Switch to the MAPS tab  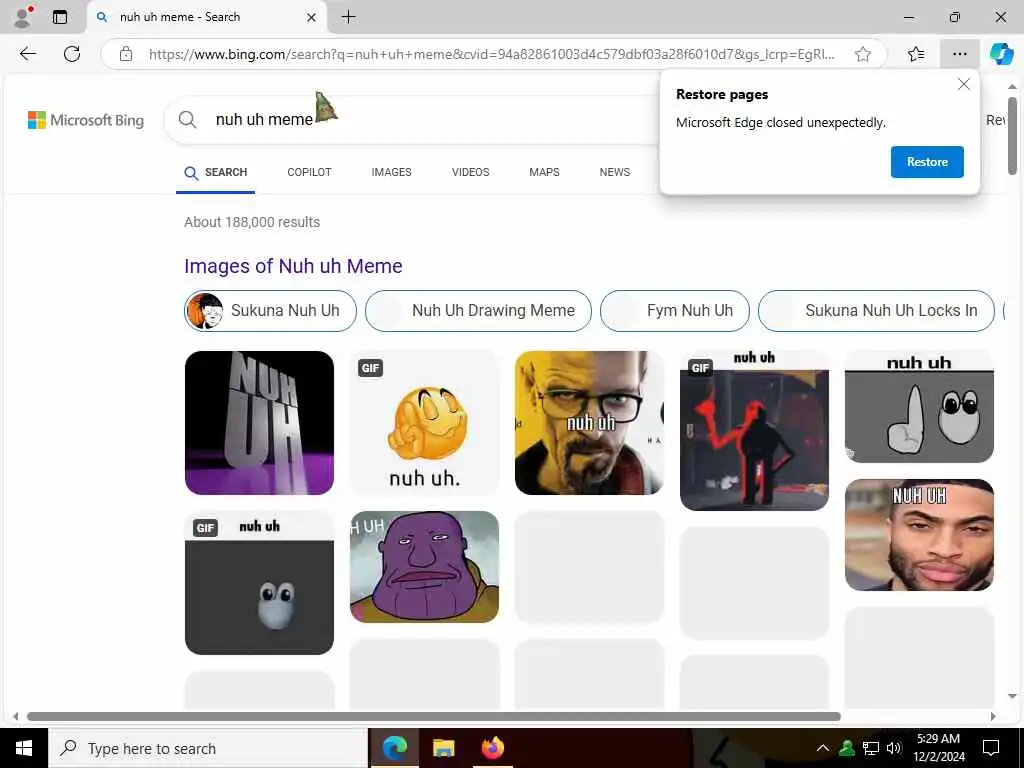click(544, 172)
